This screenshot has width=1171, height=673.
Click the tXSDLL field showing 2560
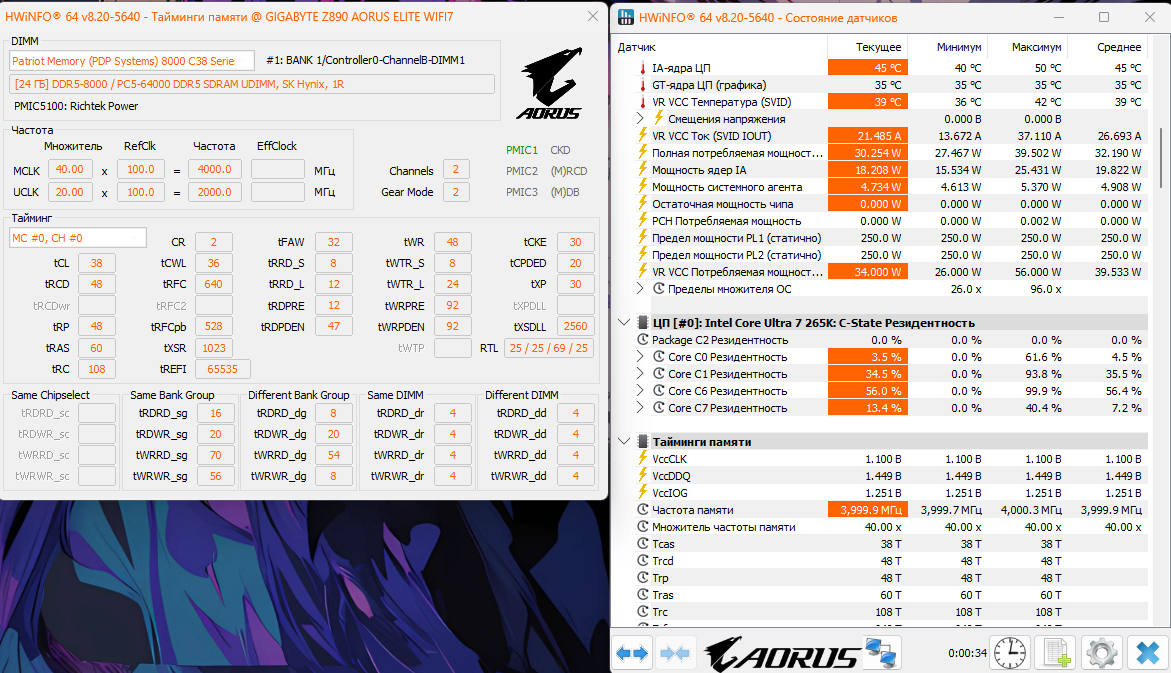click(575, 326)
